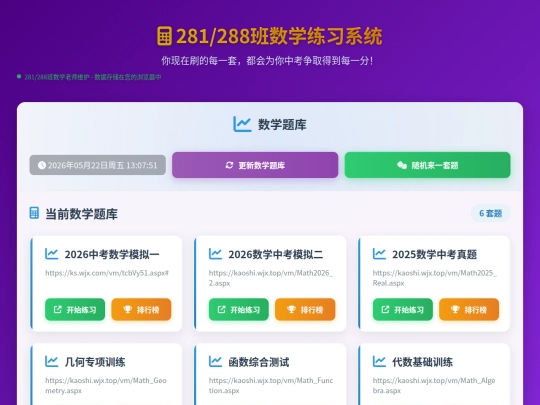Start practice for 2026中考数学模拟一
The width and height of the screenshot is (540, 405).
tap(75, 309)
